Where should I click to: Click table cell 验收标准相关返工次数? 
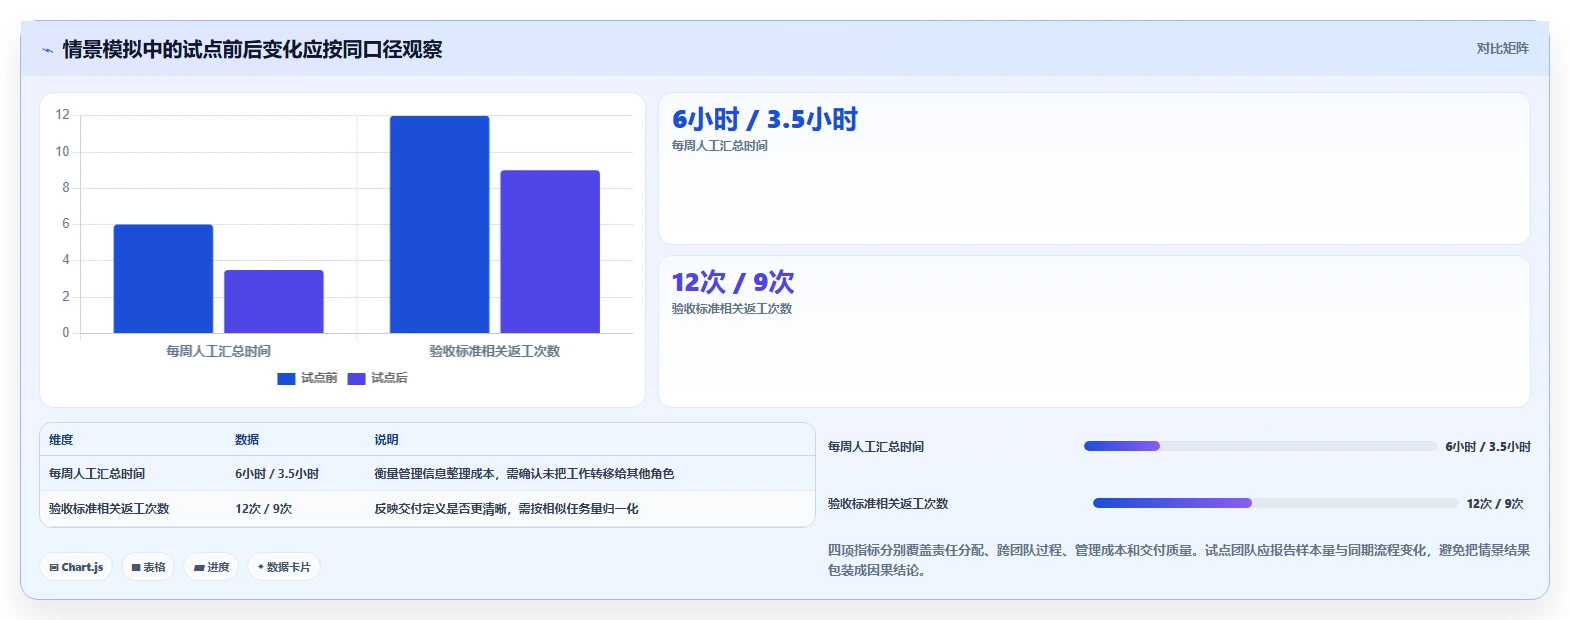coord(109,509)
